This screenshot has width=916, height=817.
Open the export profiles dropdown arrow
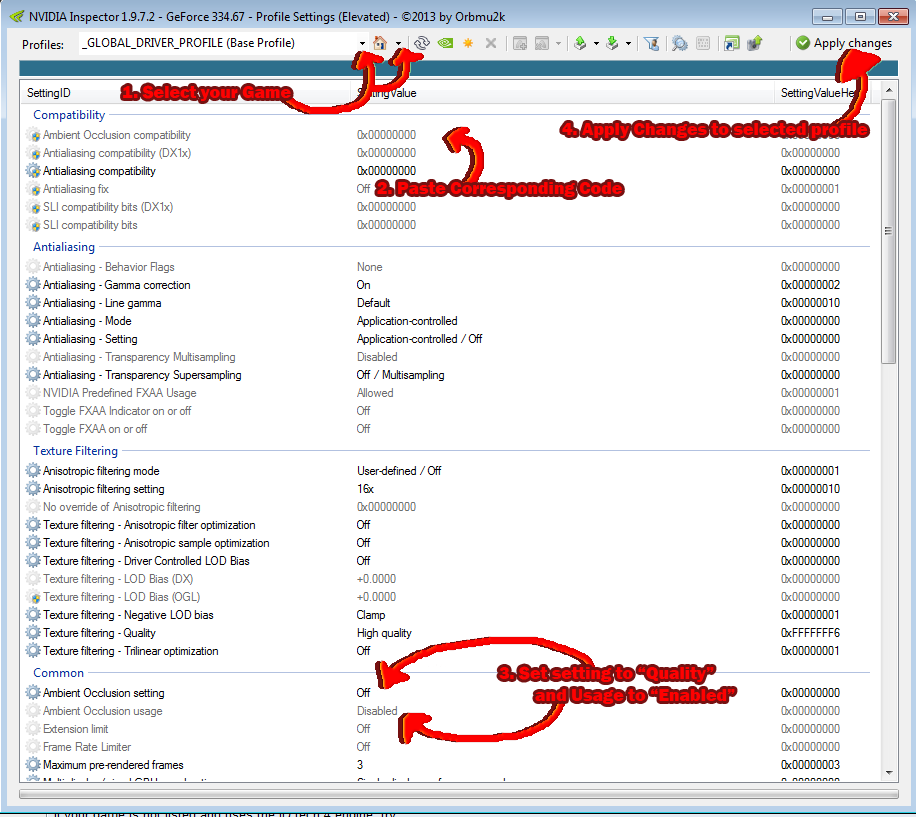pyautogui.click(x=596, y=43)
